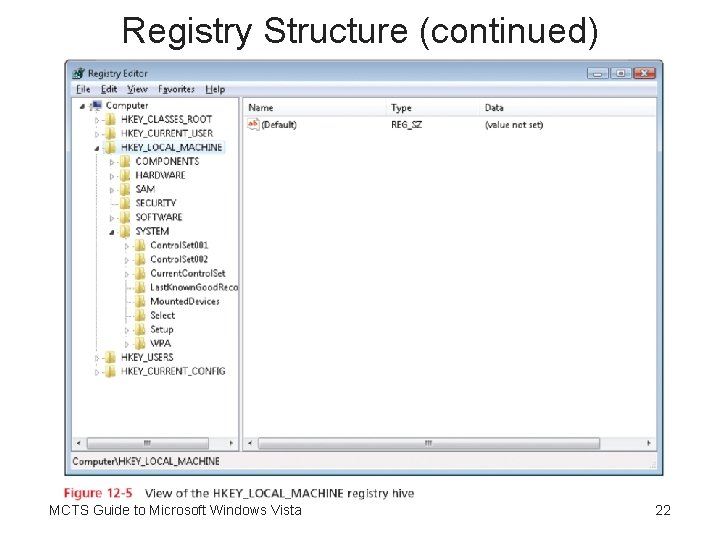Click the values pane horizontal scrollbar thumb
The image size is (720, 540).
click(x=429, y=443)
